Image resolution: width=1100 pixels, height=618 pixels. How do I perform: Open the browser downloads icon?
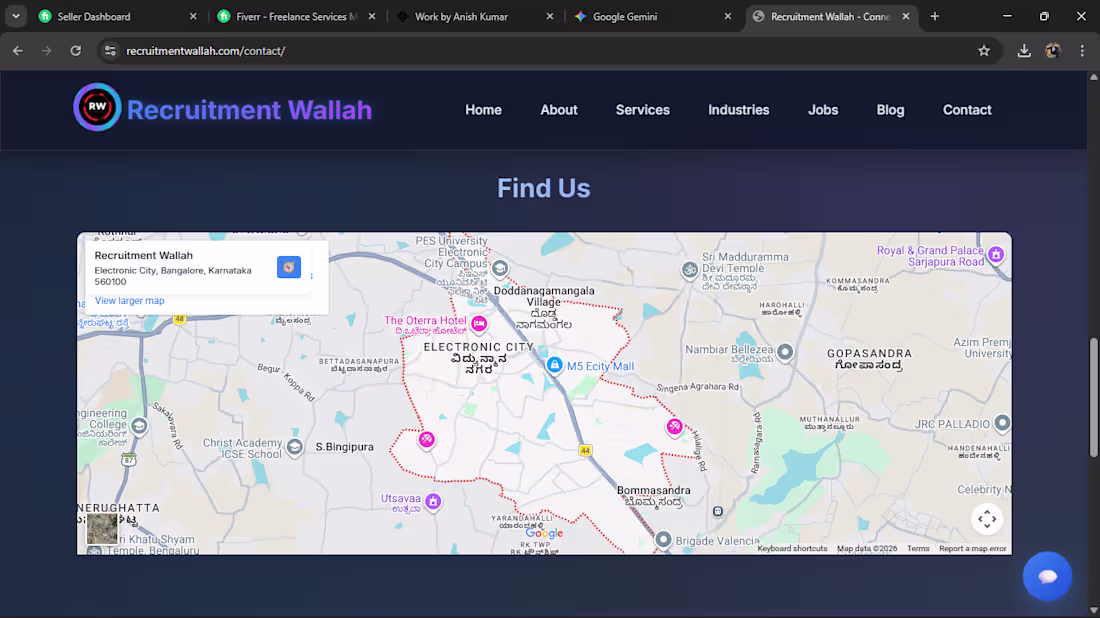(x=1024, y=51)
